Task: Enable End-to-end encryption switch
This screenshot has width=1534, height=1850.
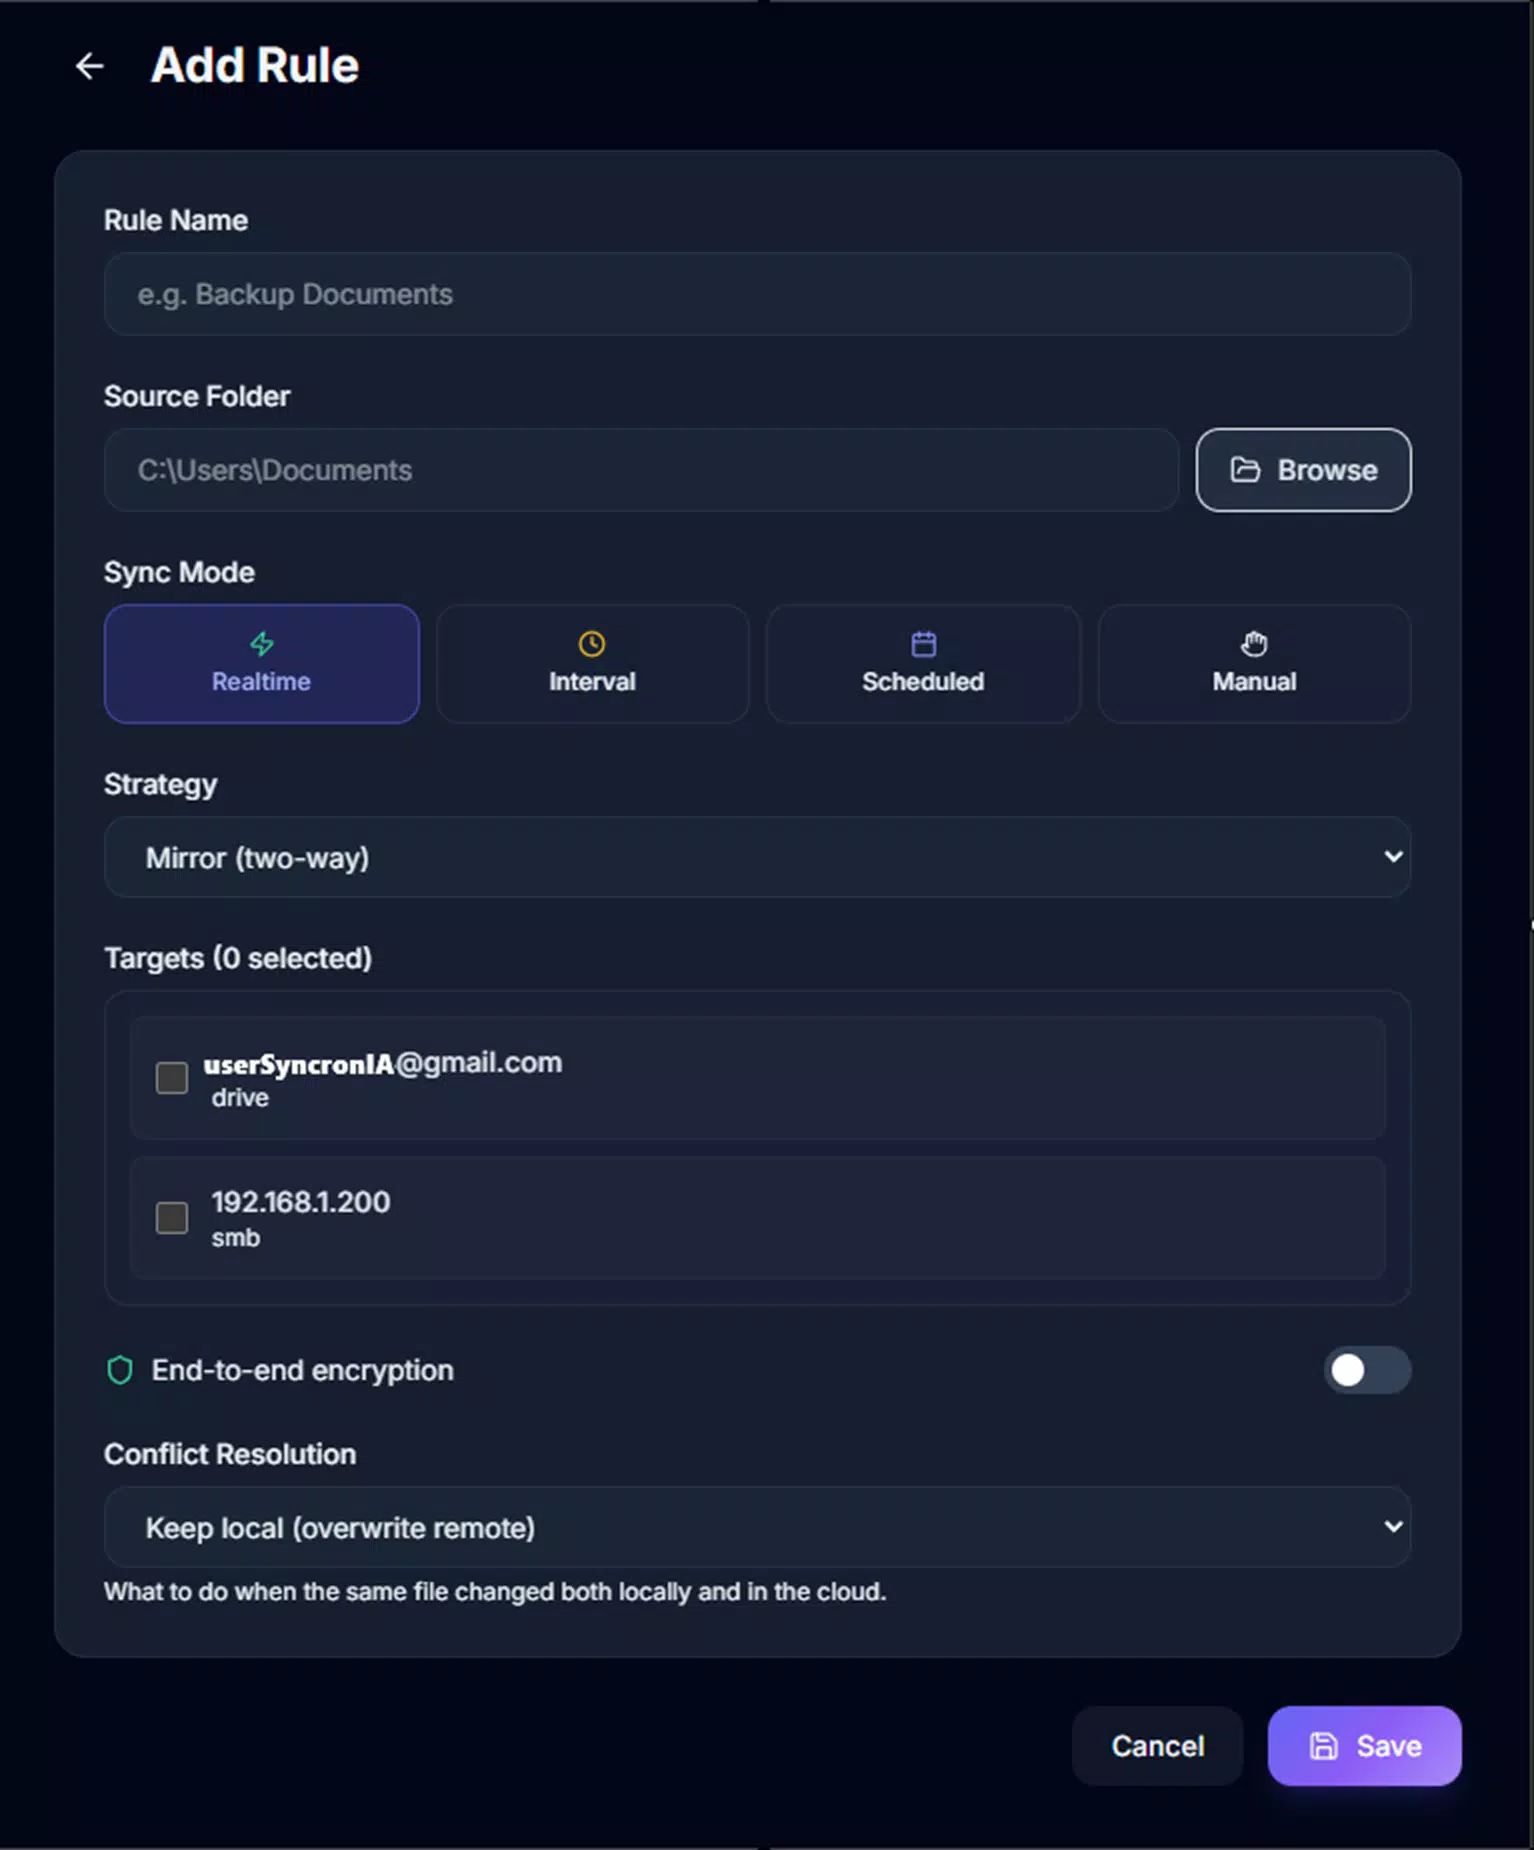Action: pyautogui.click(x=1367, y=1370)
